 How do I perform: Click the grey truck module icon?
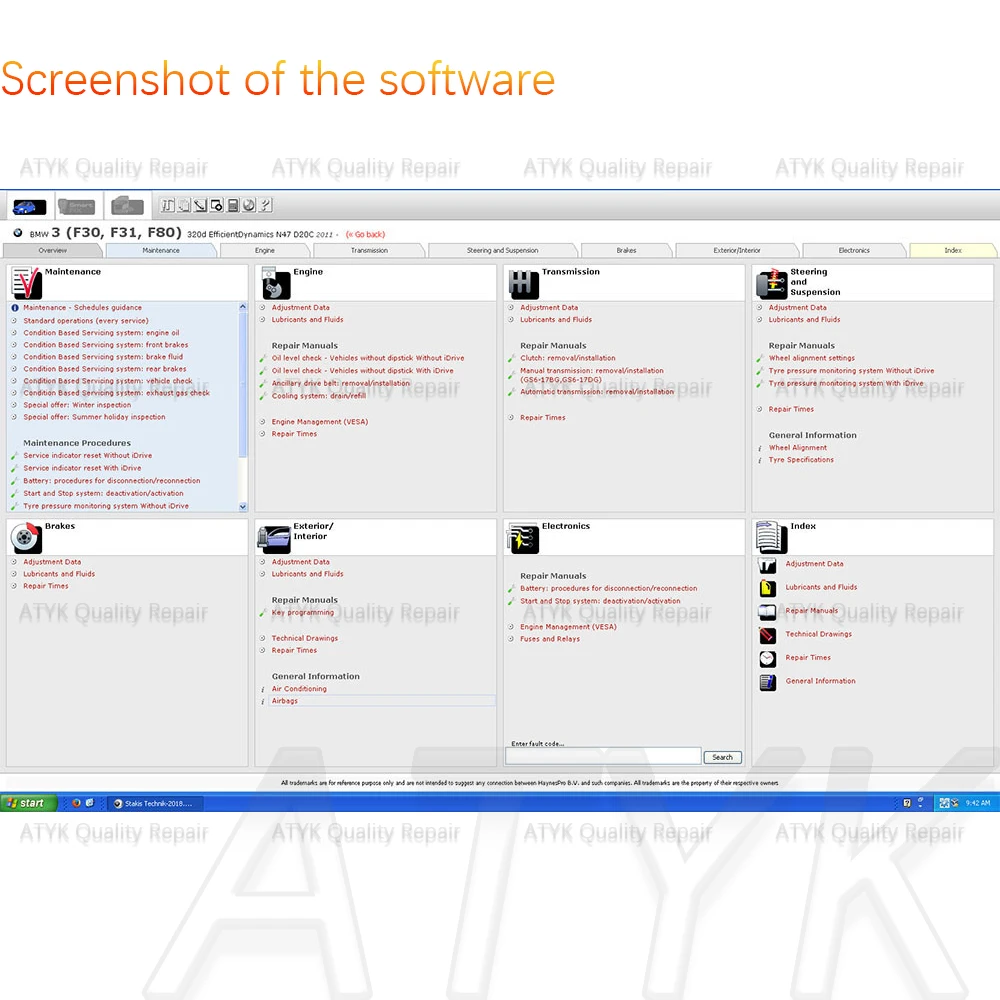(127, 206)
